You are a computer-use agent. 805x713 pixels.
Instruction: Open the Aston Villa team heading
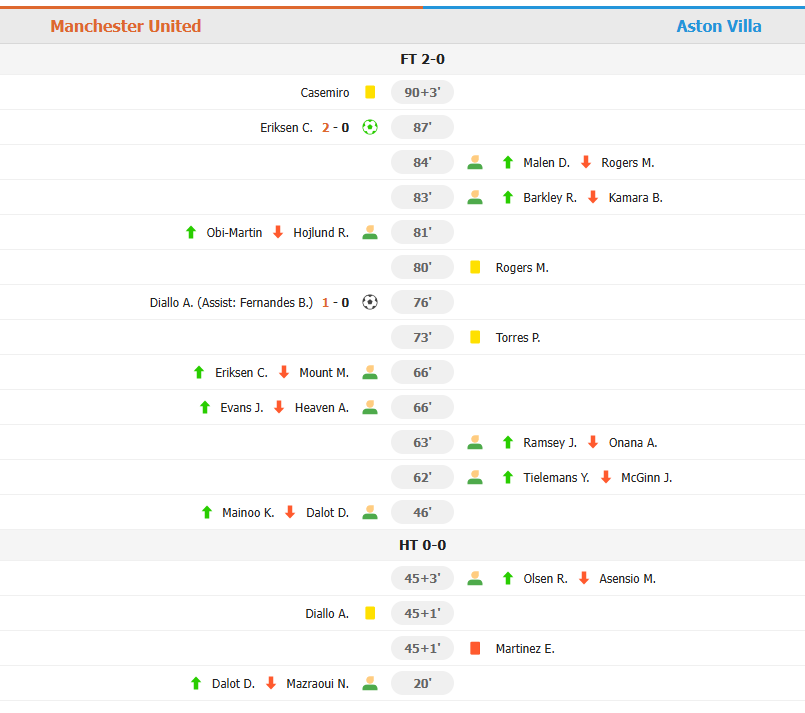(719, 26)
